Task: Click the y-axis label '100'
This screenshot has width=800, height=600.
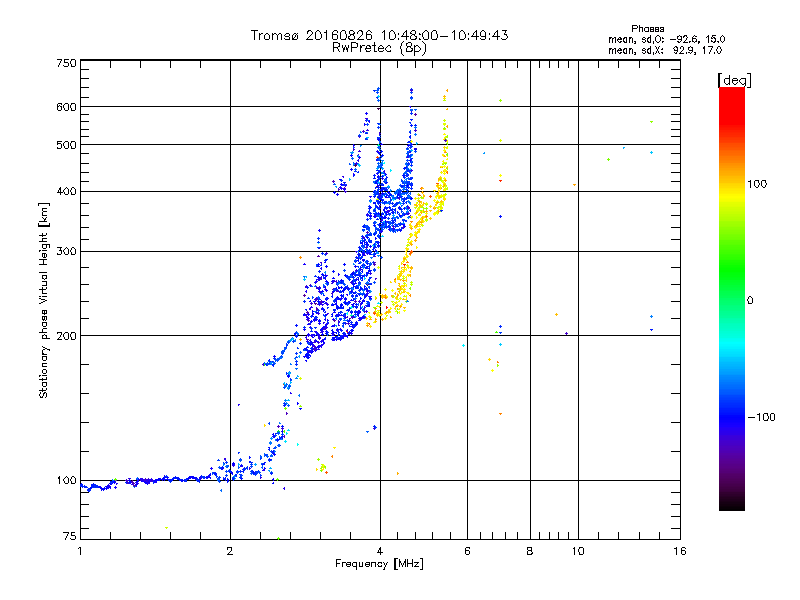Action: tap(66, 481)
